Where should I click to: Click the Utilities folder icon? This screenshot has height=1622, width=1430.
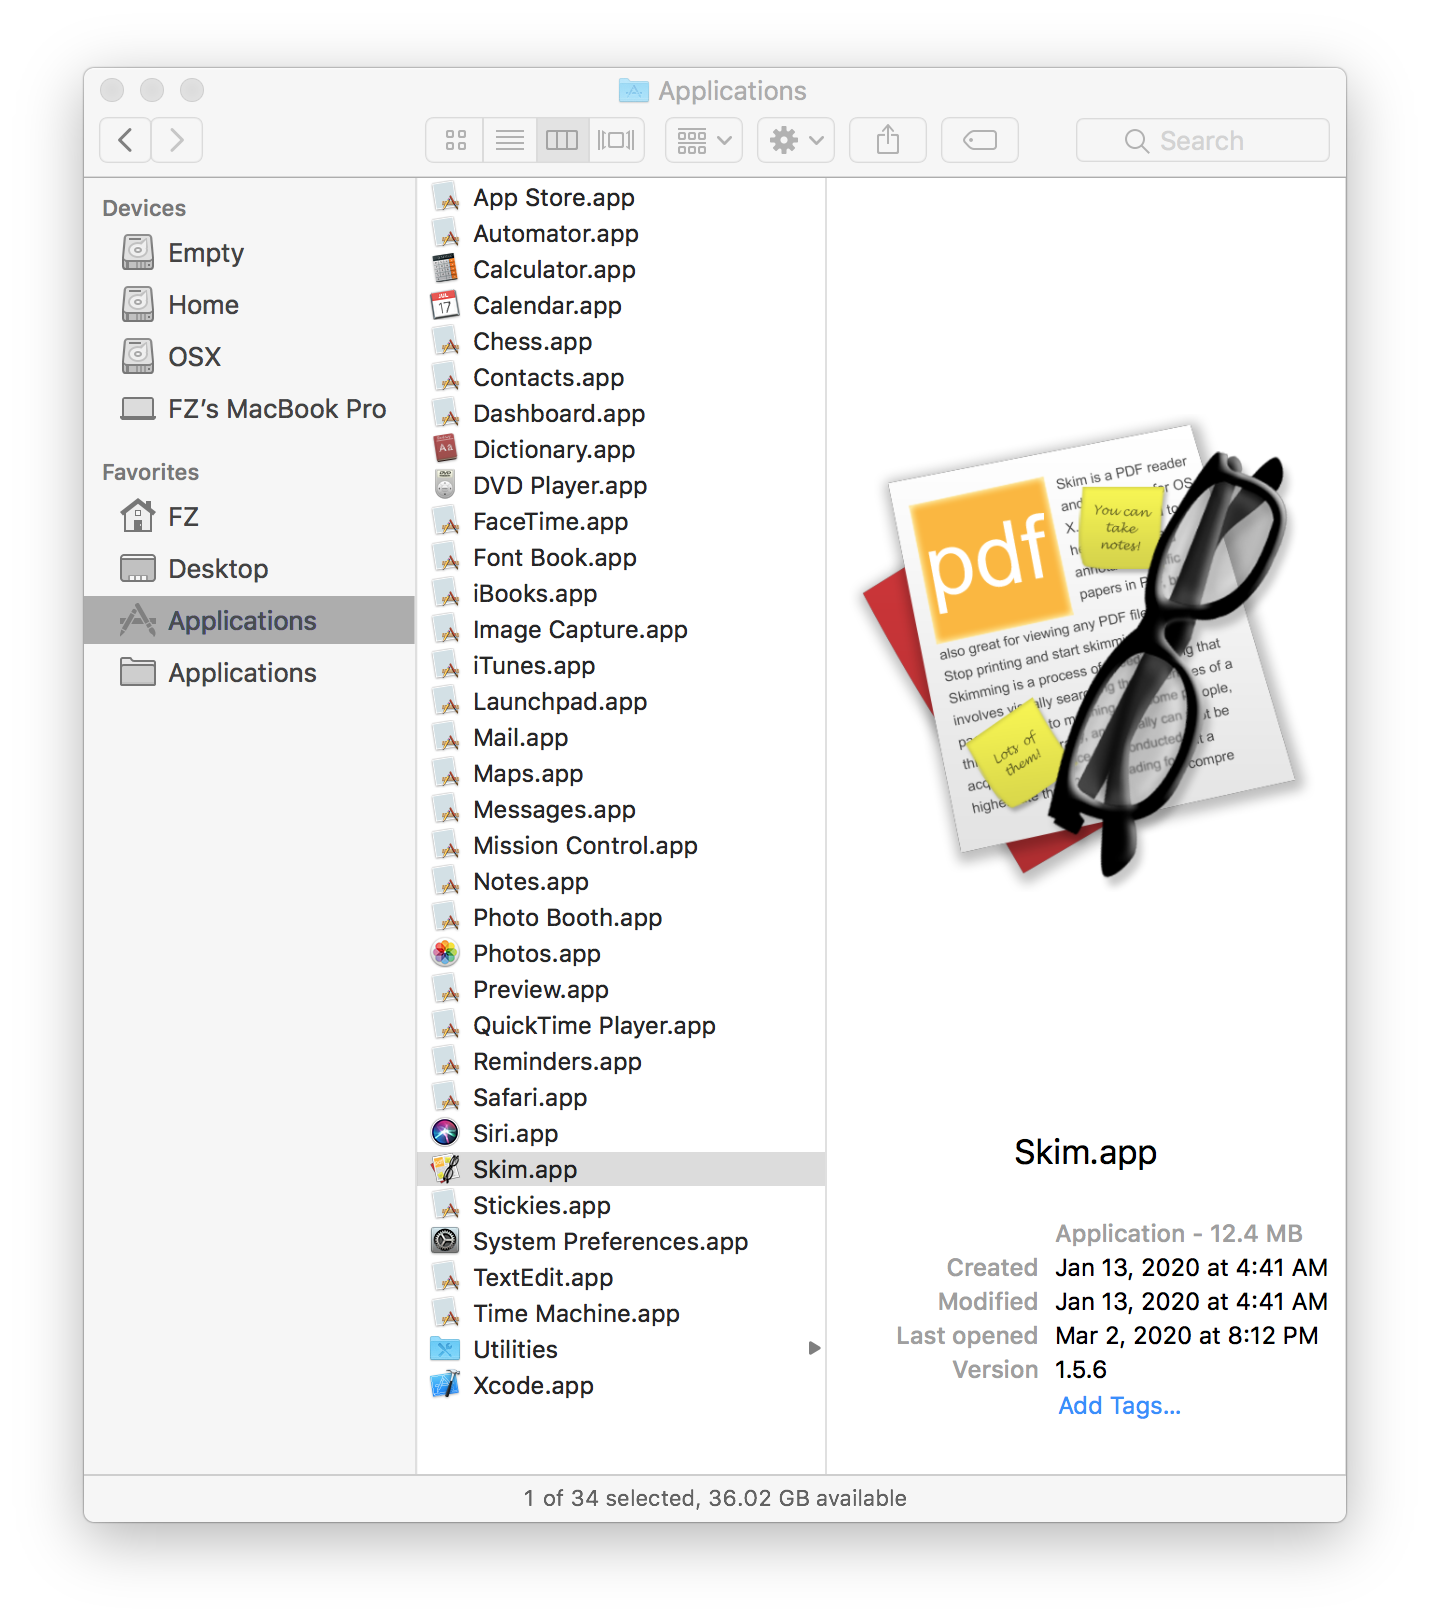(x=445, y=1349)
